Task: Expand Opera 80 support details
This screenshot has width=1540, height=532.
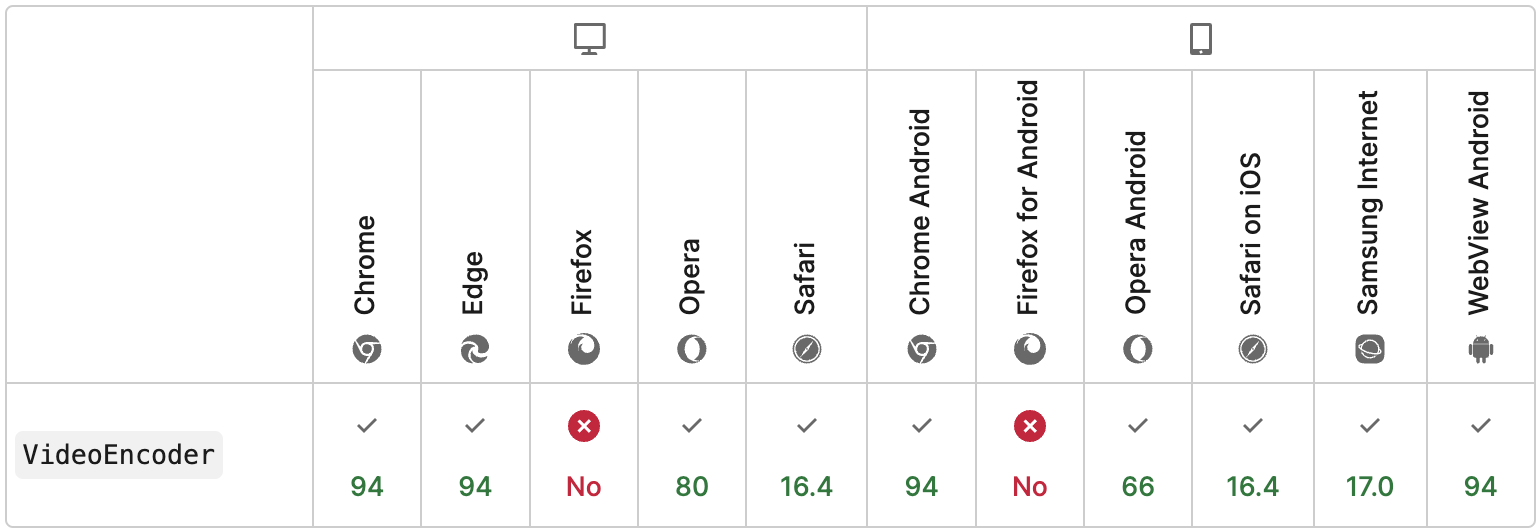Action: [x=692, y=455]
